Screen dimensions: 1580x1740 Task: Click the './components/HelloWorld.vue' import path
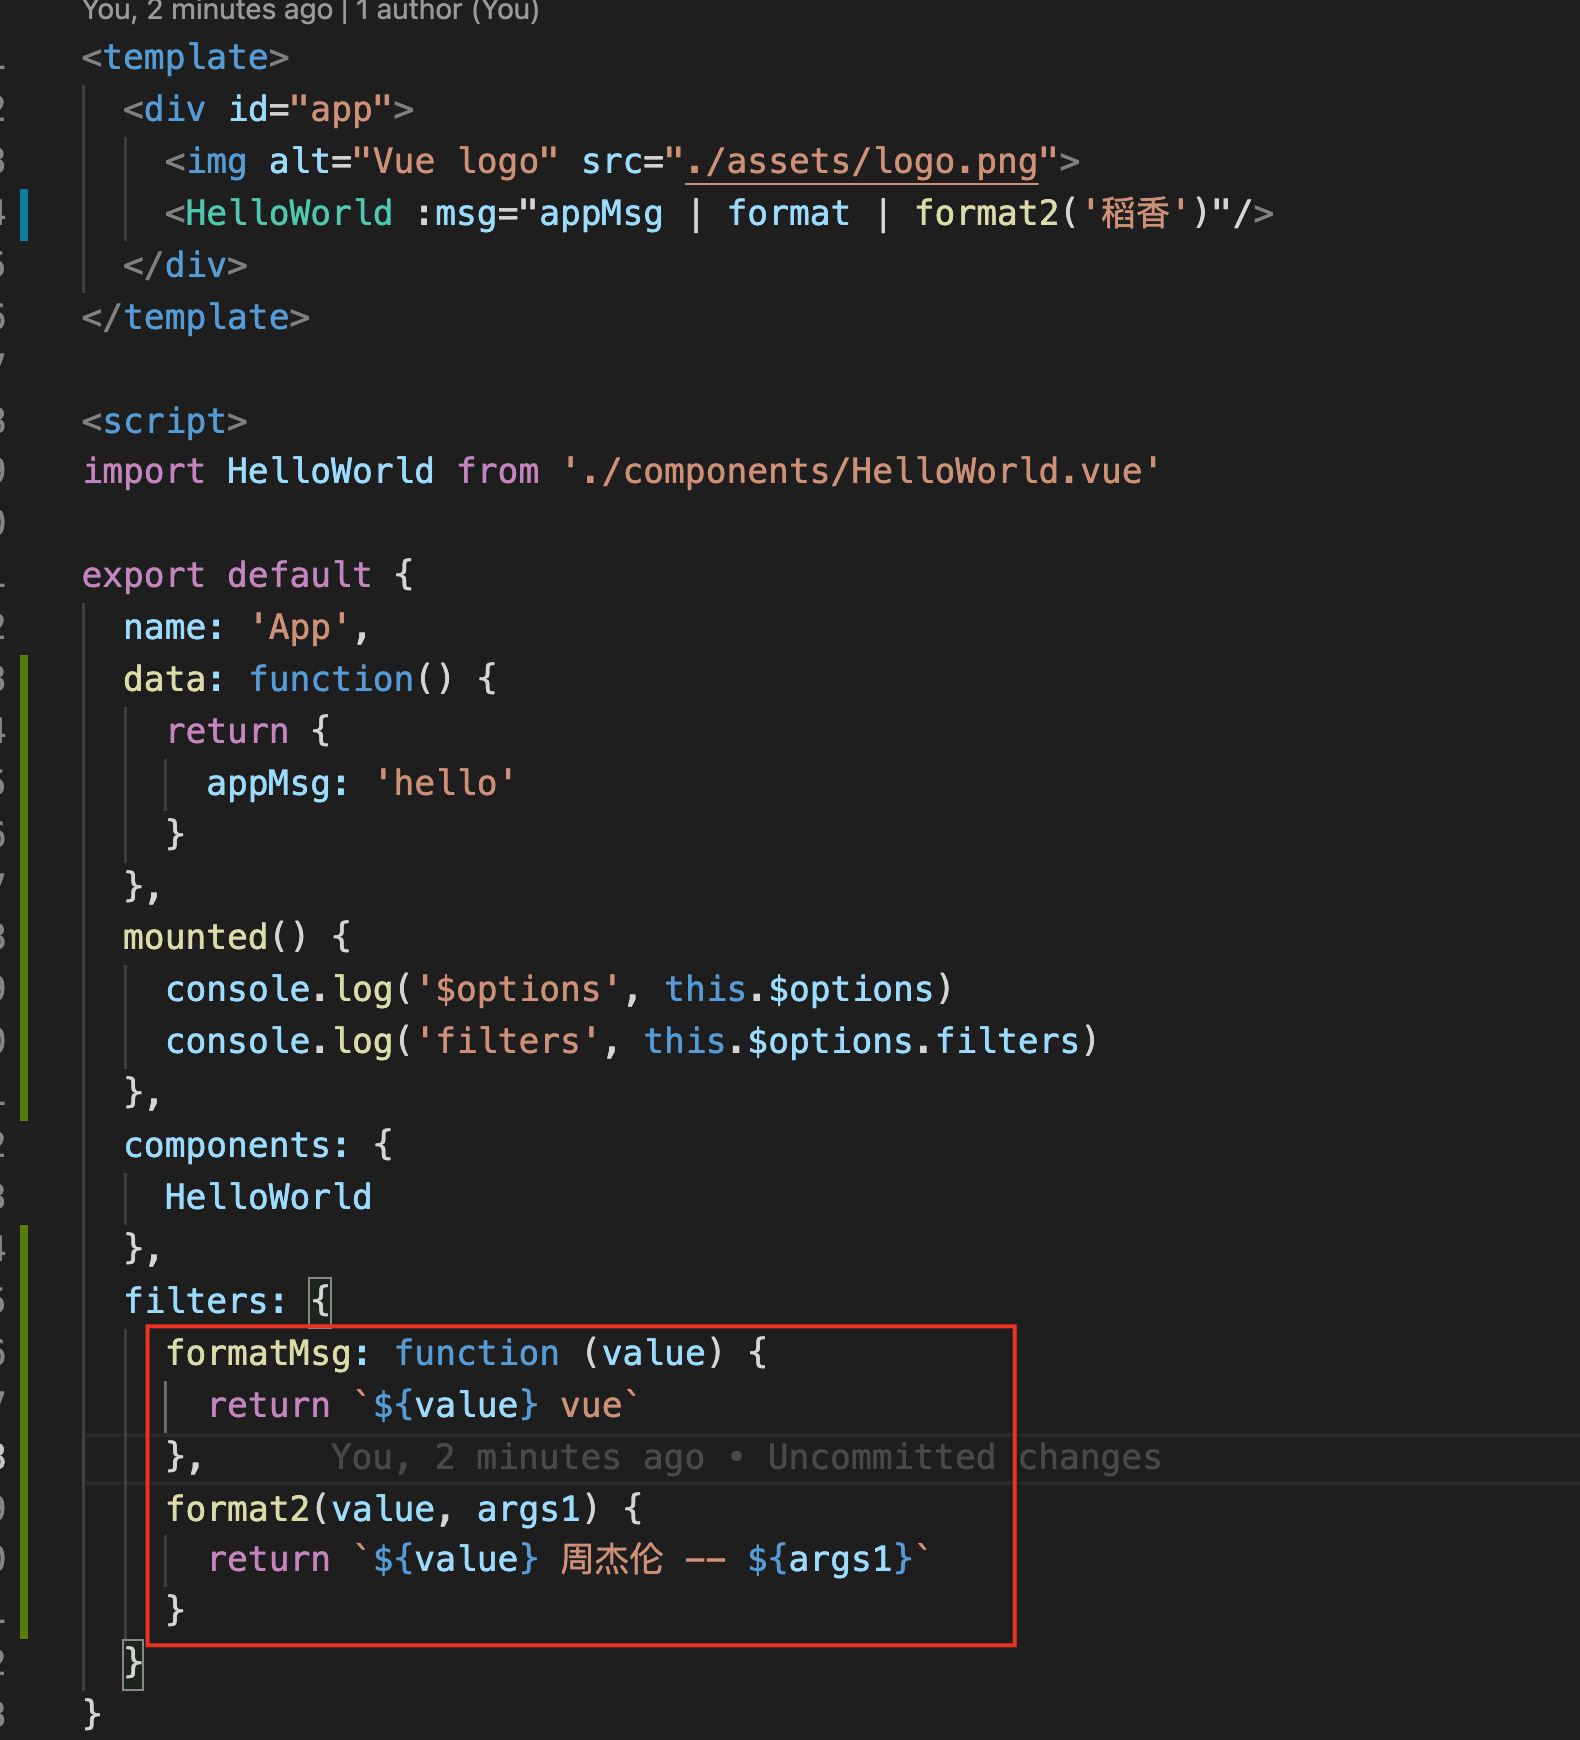[861, 471]
